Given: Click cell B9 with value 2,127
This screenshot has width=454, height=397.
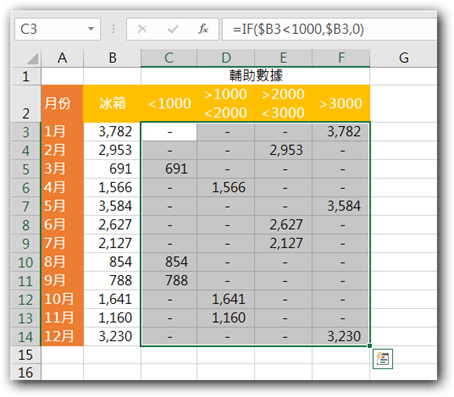Looking at the screenshot, I should pos(112,243).
